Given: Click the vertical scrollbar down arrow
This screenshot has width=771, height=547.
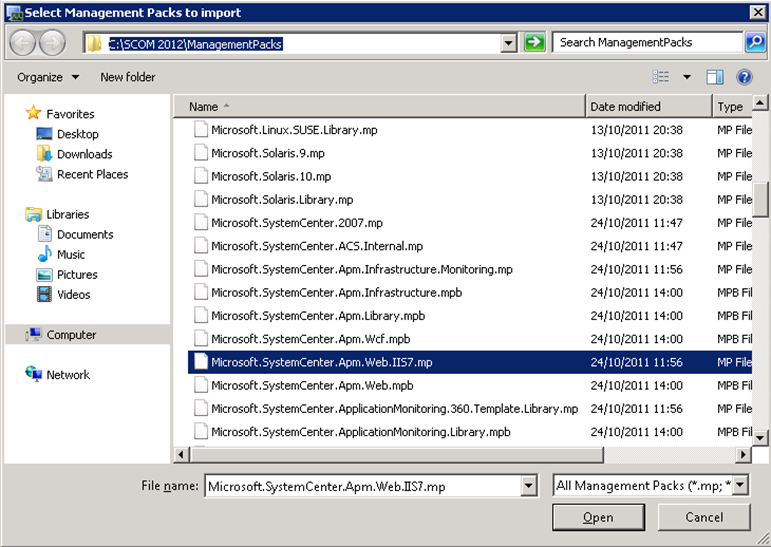Looking at the screenshot, I should click(x=760, y=437).
